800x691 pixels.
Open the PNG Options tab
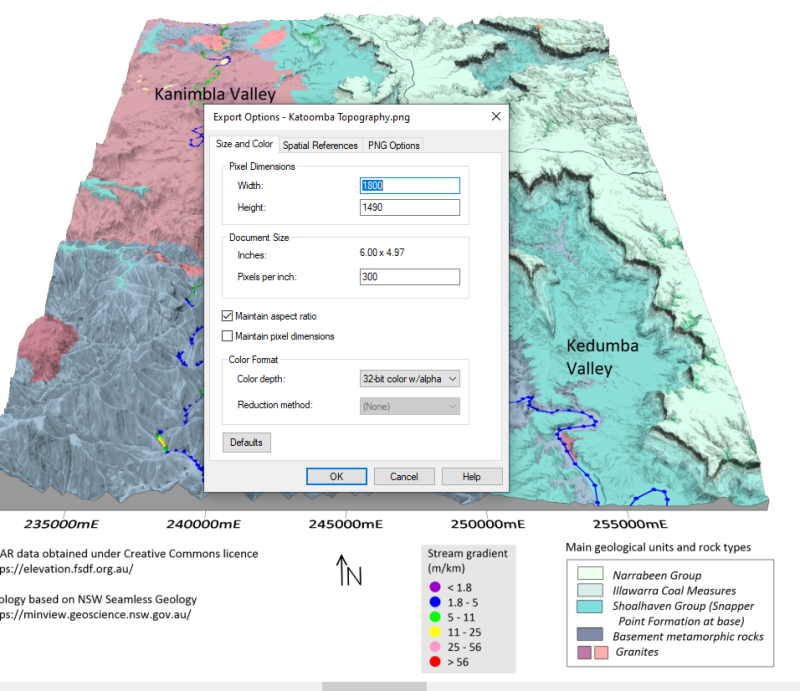(x=394, y=144)
